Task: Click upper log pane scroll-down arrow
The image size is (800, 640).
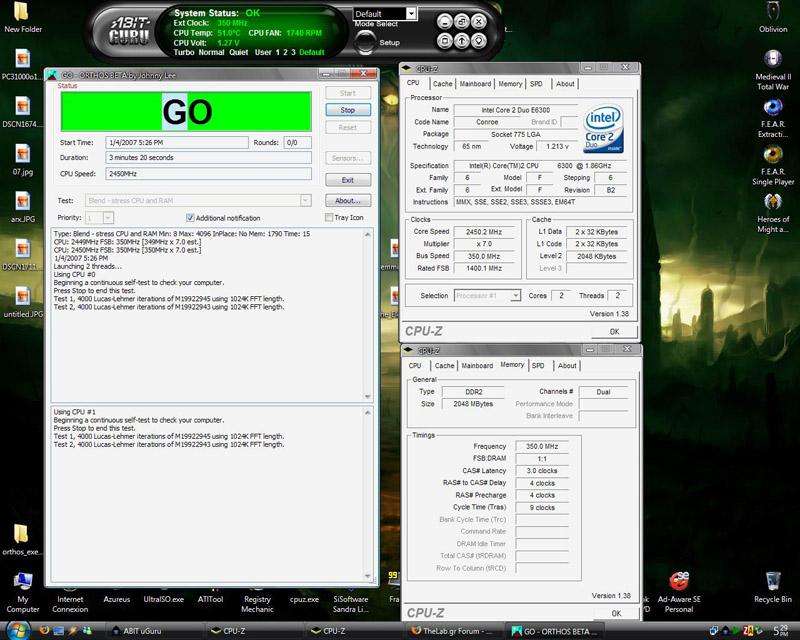Action: (x=368, y=397)
